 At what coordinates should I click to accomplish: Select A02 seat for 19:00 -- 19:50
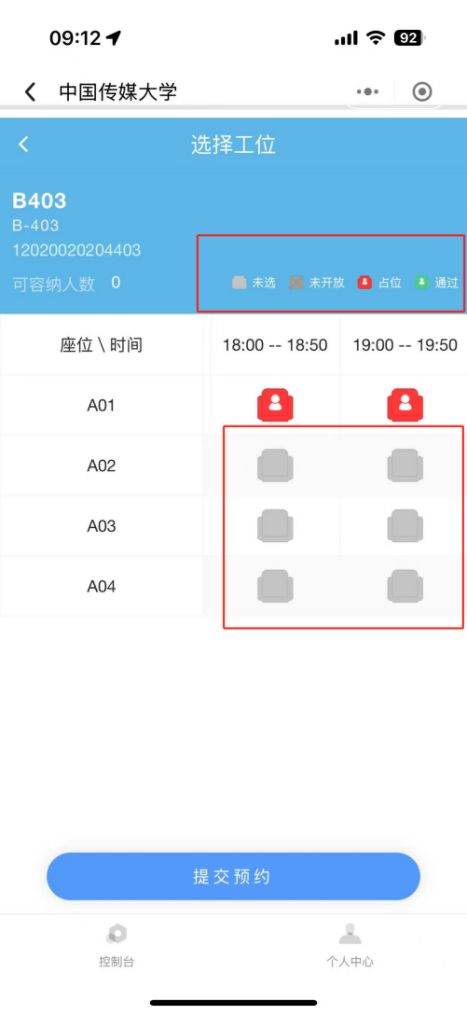(405, 465)
